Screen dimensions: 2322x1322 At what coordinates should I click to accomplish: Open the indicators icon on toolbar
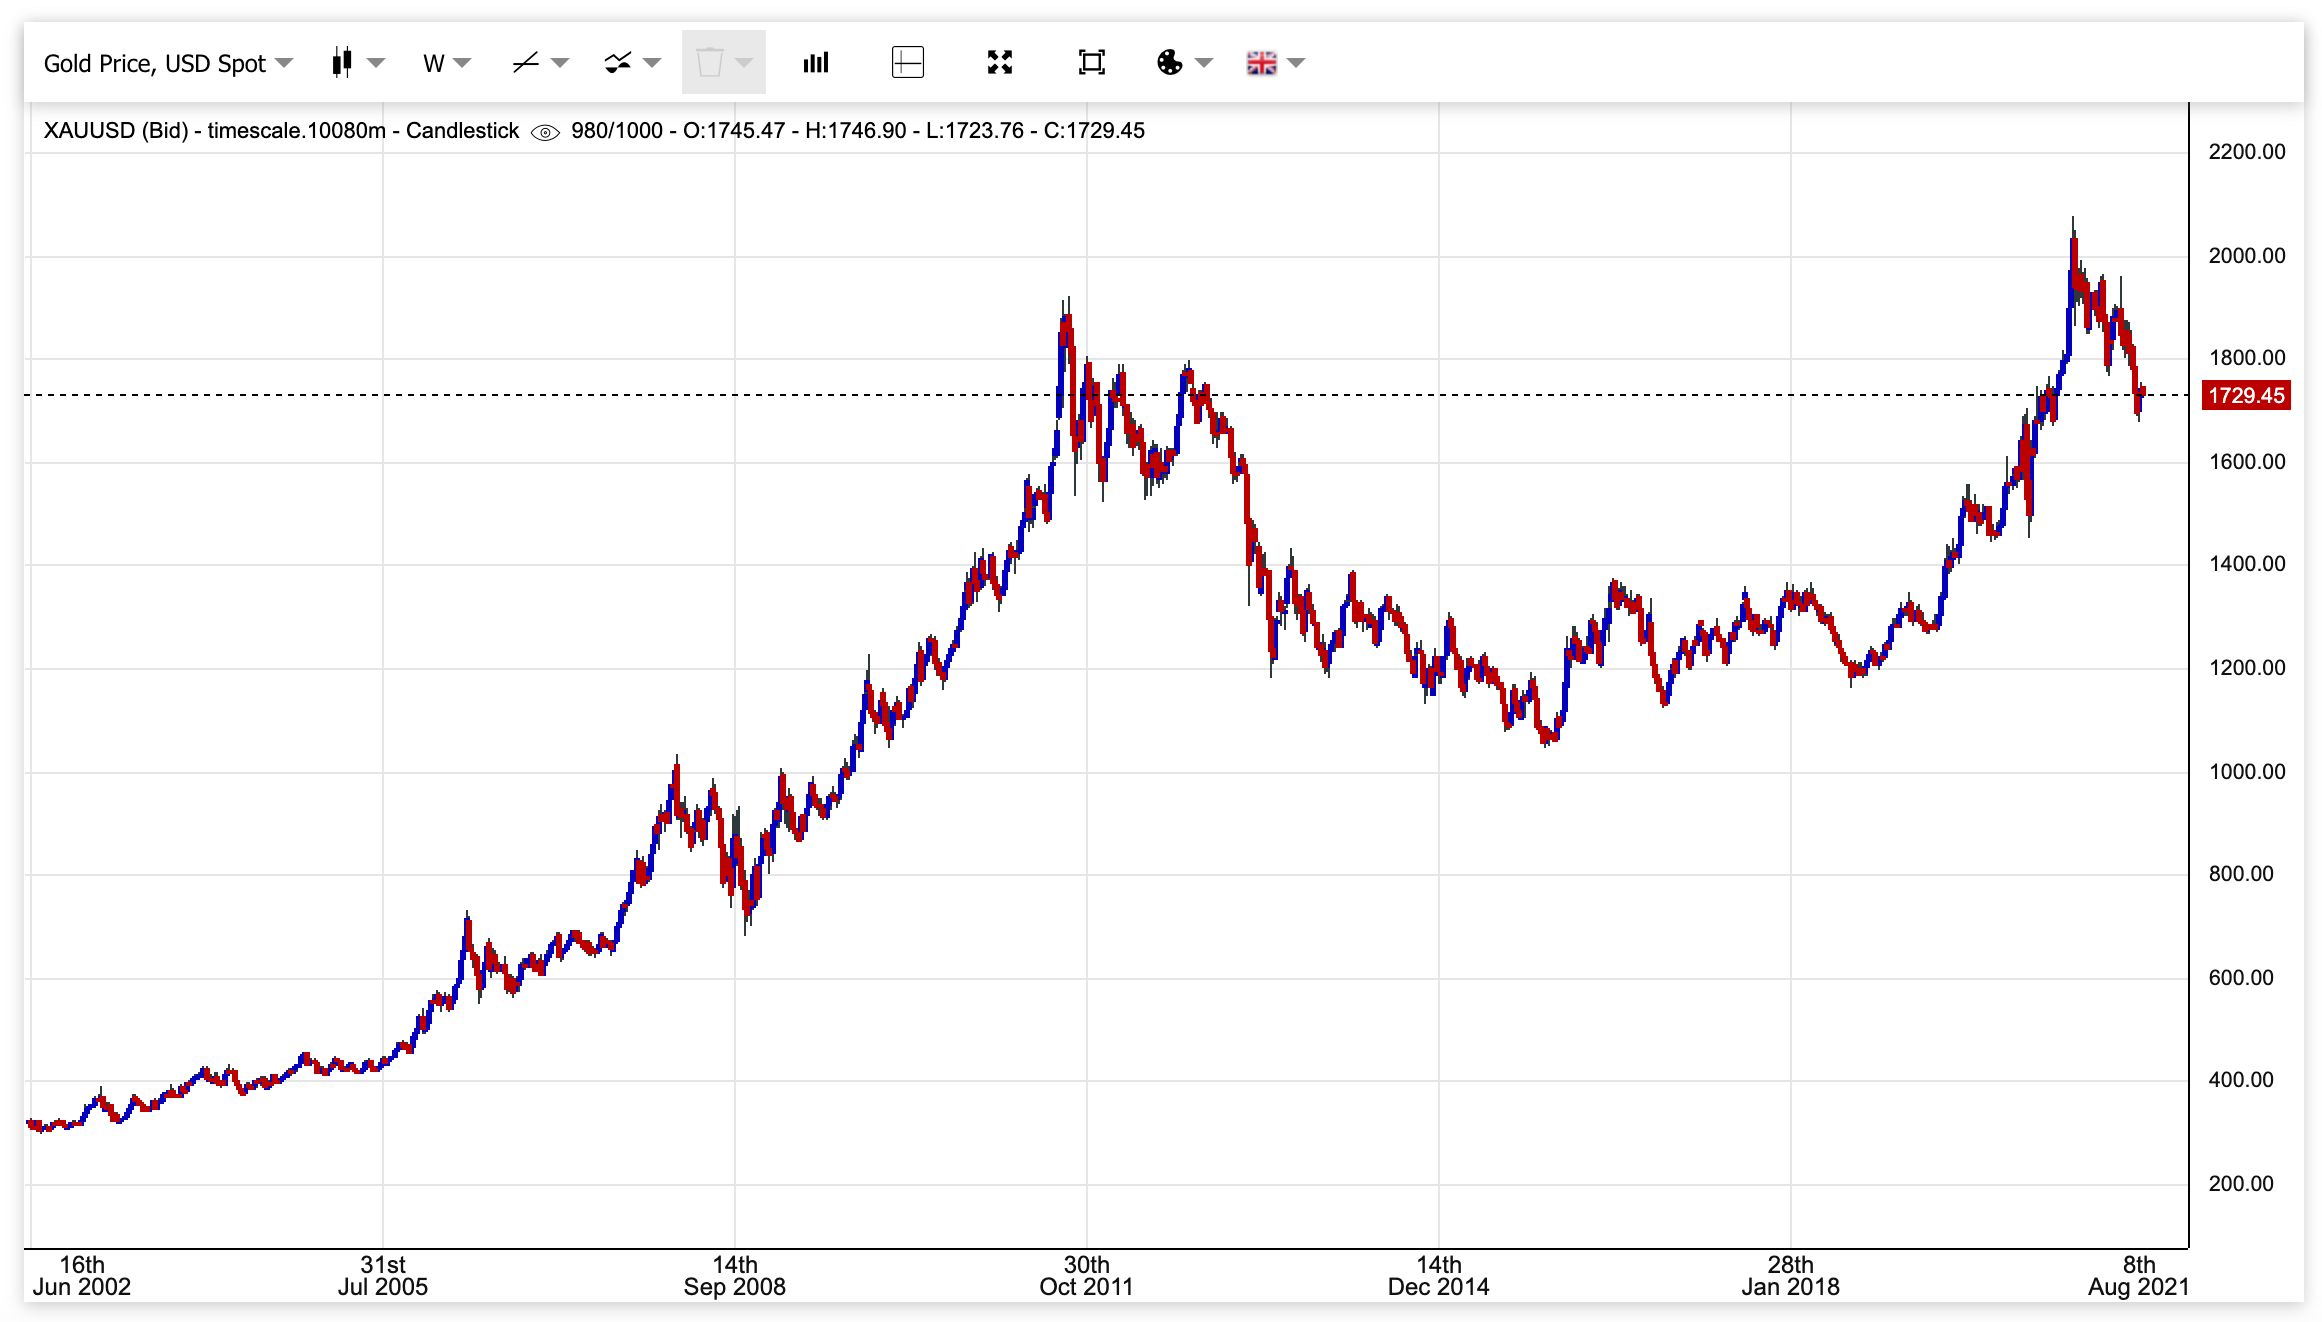click(618, 63)
